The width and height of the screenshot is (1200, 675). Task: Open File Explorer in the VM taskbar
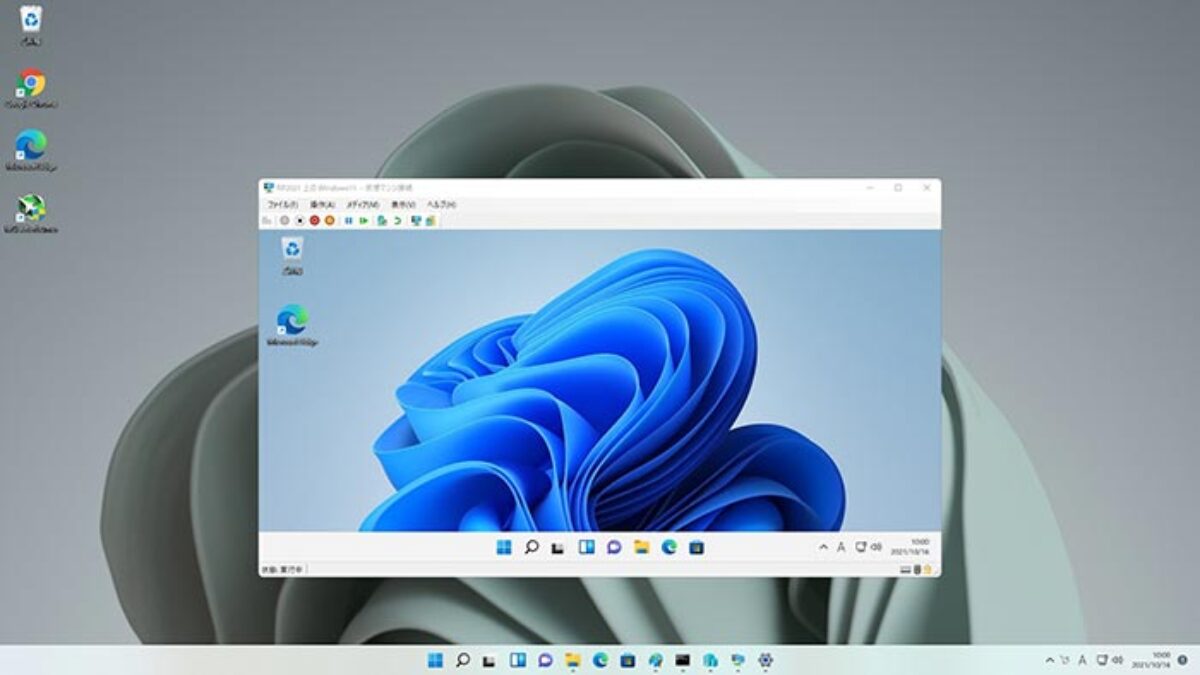642,547
